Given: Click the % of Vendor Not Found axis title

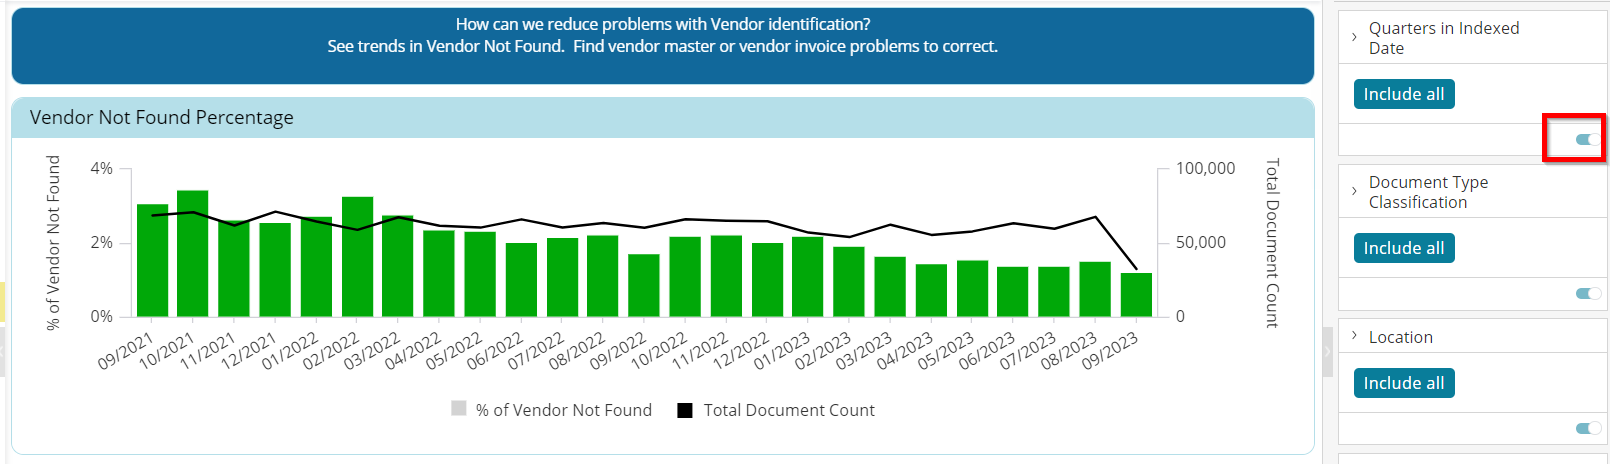Looking at the screenshot, I should (53, 242).
